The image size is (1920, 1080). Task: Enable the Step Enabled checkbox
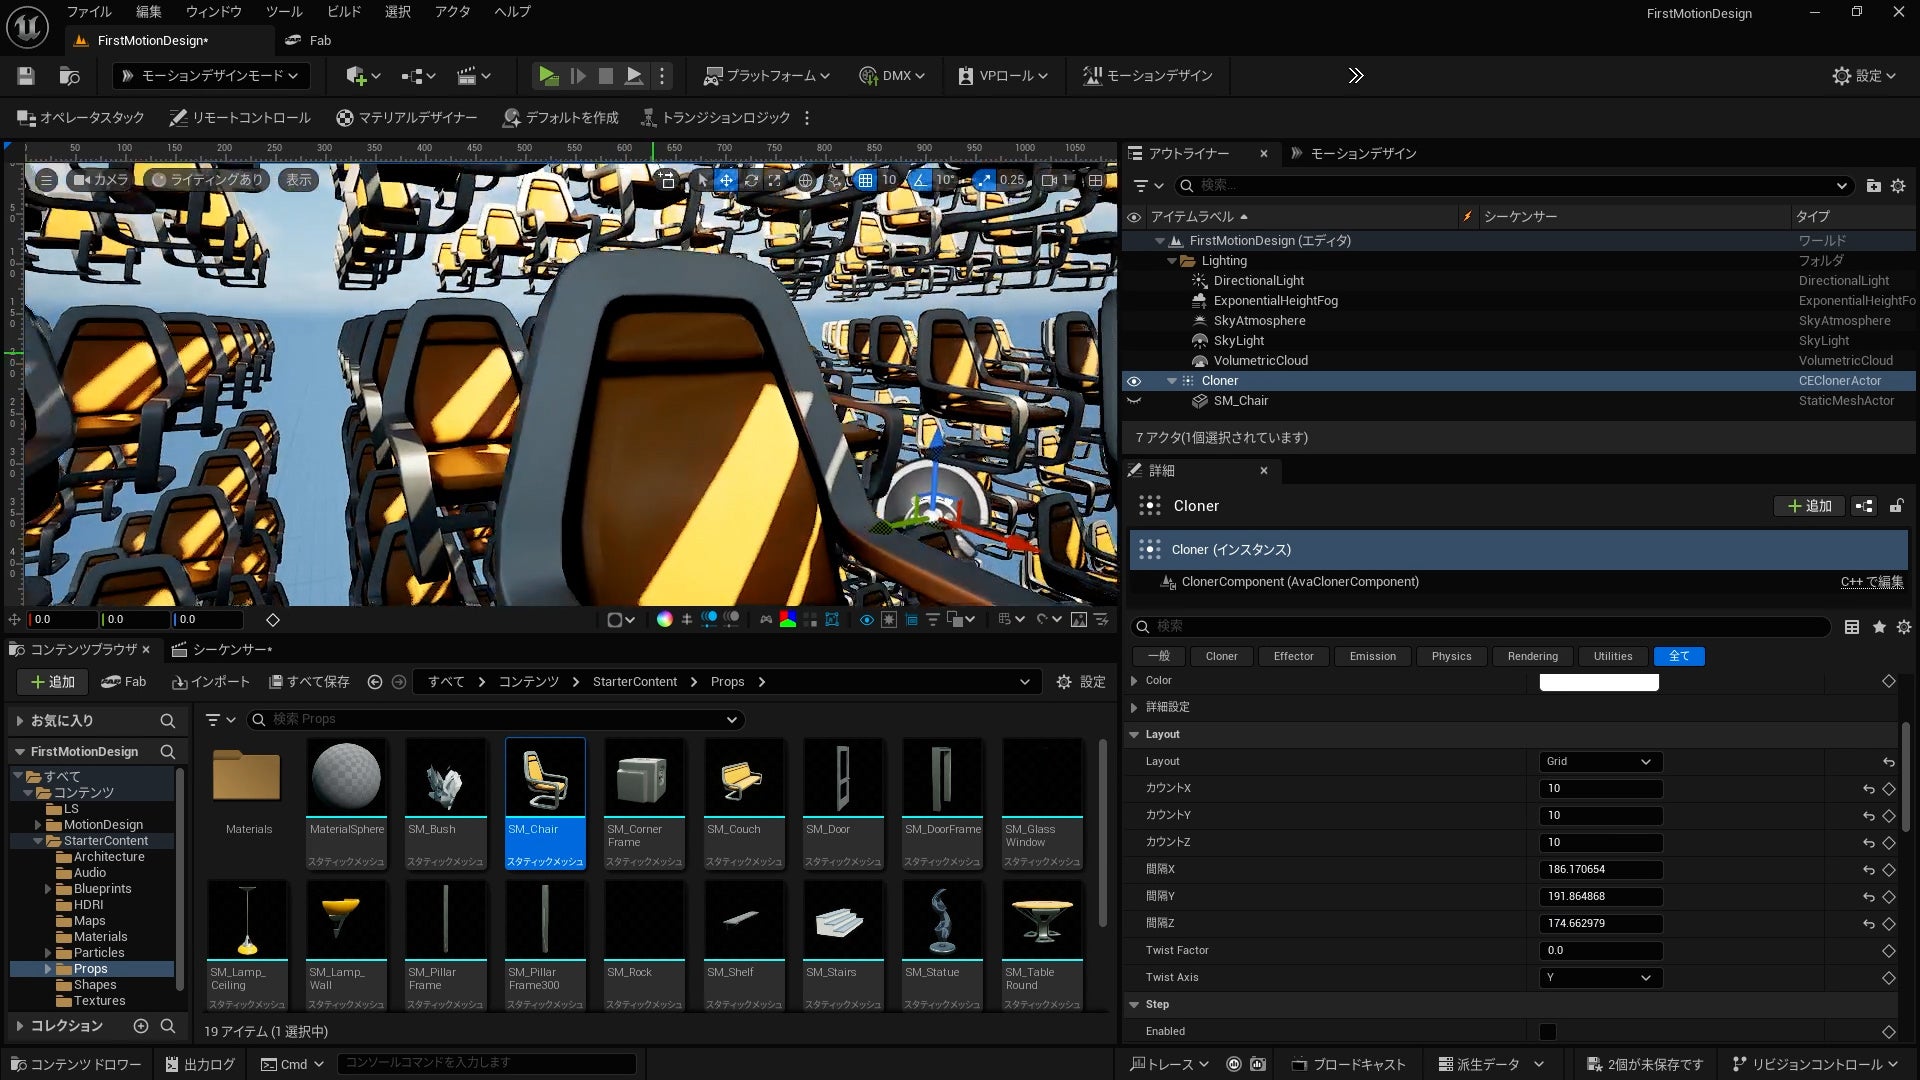(1548, 1031)
